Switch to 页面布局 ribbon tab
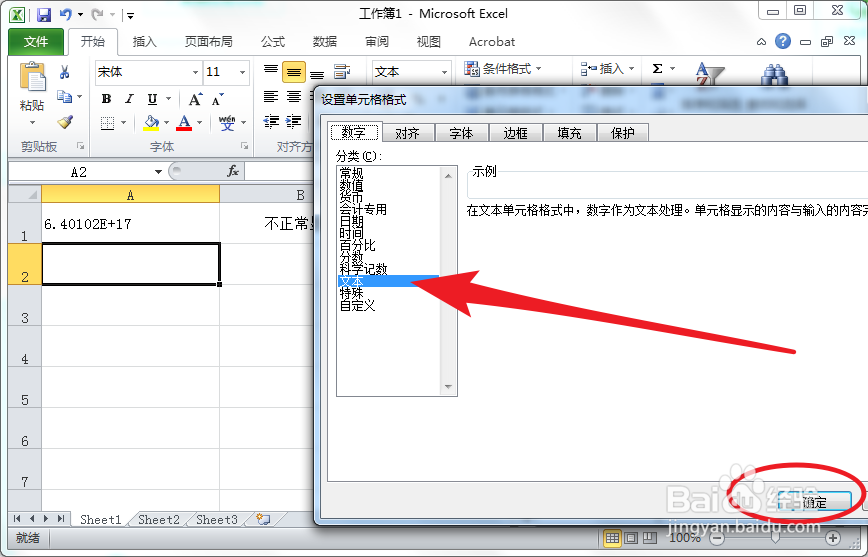 tap(209, 42)
